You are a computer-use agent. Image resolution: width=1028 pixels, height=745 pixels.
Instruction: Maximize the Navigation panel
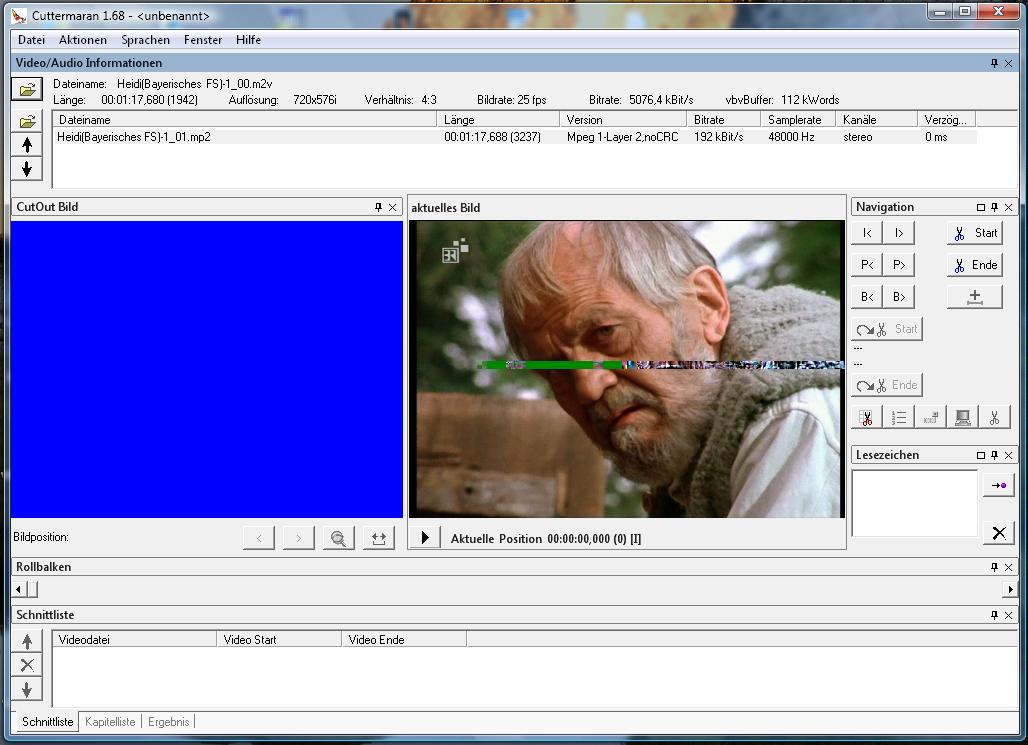(981, 207)
